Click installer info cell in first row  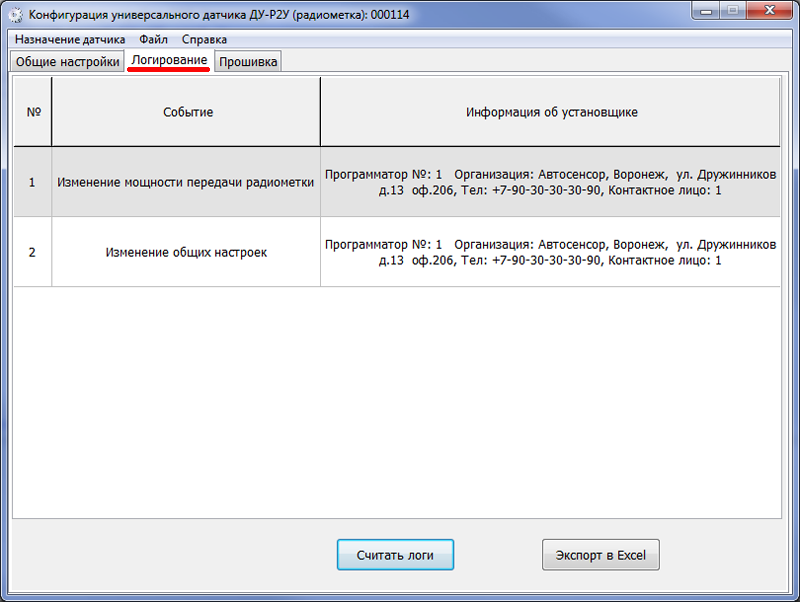[x=551, y=182]
